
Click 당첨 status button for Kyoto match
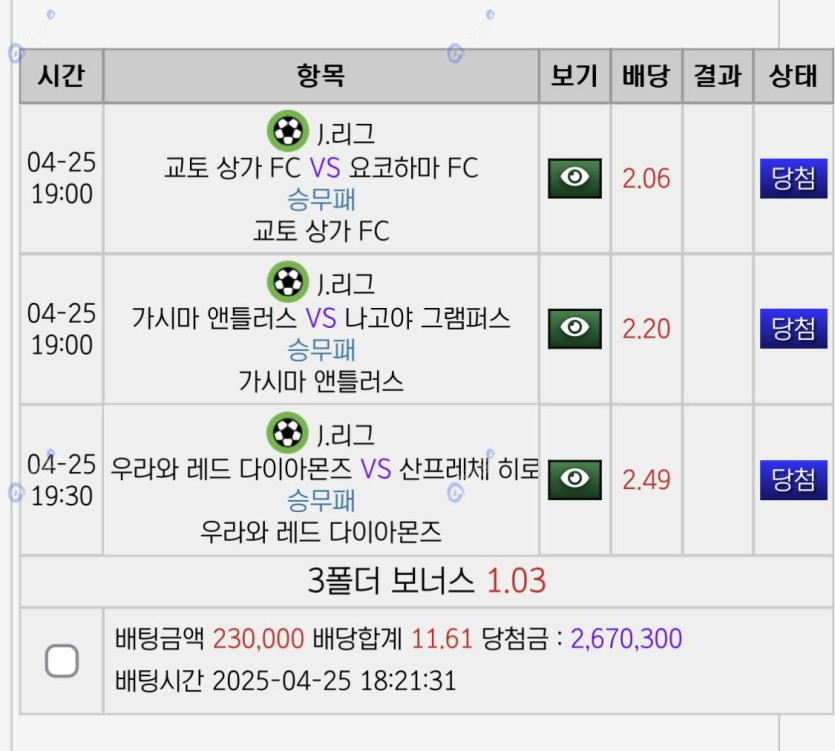tap(793, 179)
